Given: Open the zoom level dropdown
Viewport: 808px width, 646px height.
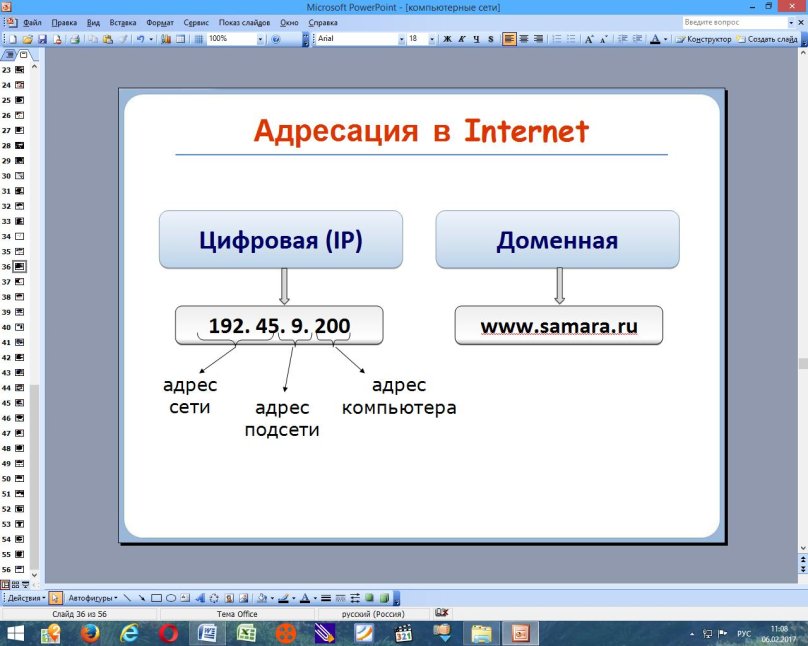Looking at the screenshot, I should [x=262, y=39].
